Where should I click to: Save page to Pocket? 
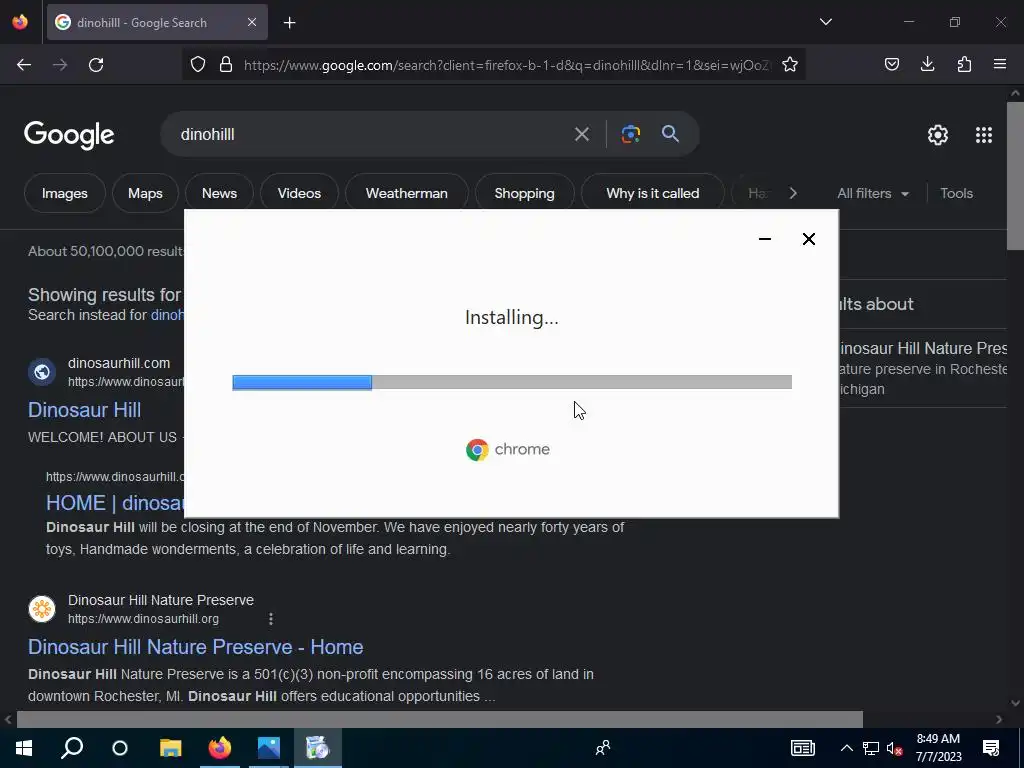(892, 64)
